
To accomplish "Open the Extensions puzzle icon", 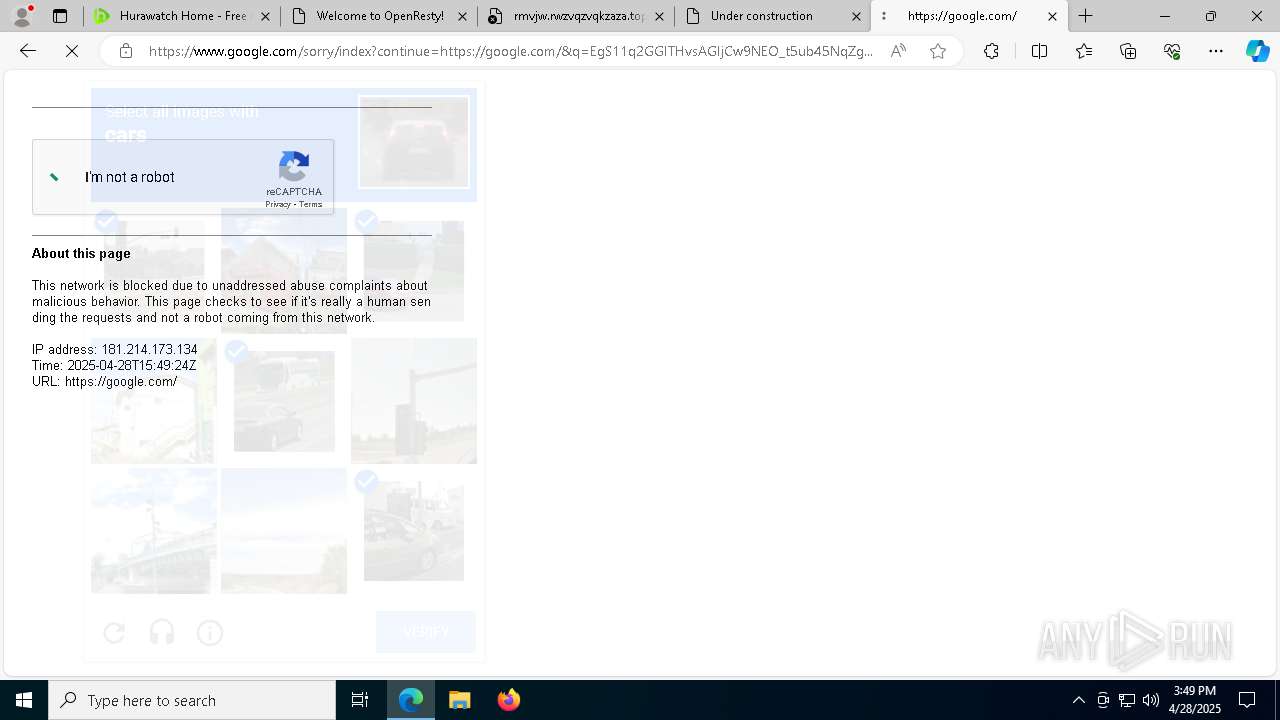I will click(991, 51).
